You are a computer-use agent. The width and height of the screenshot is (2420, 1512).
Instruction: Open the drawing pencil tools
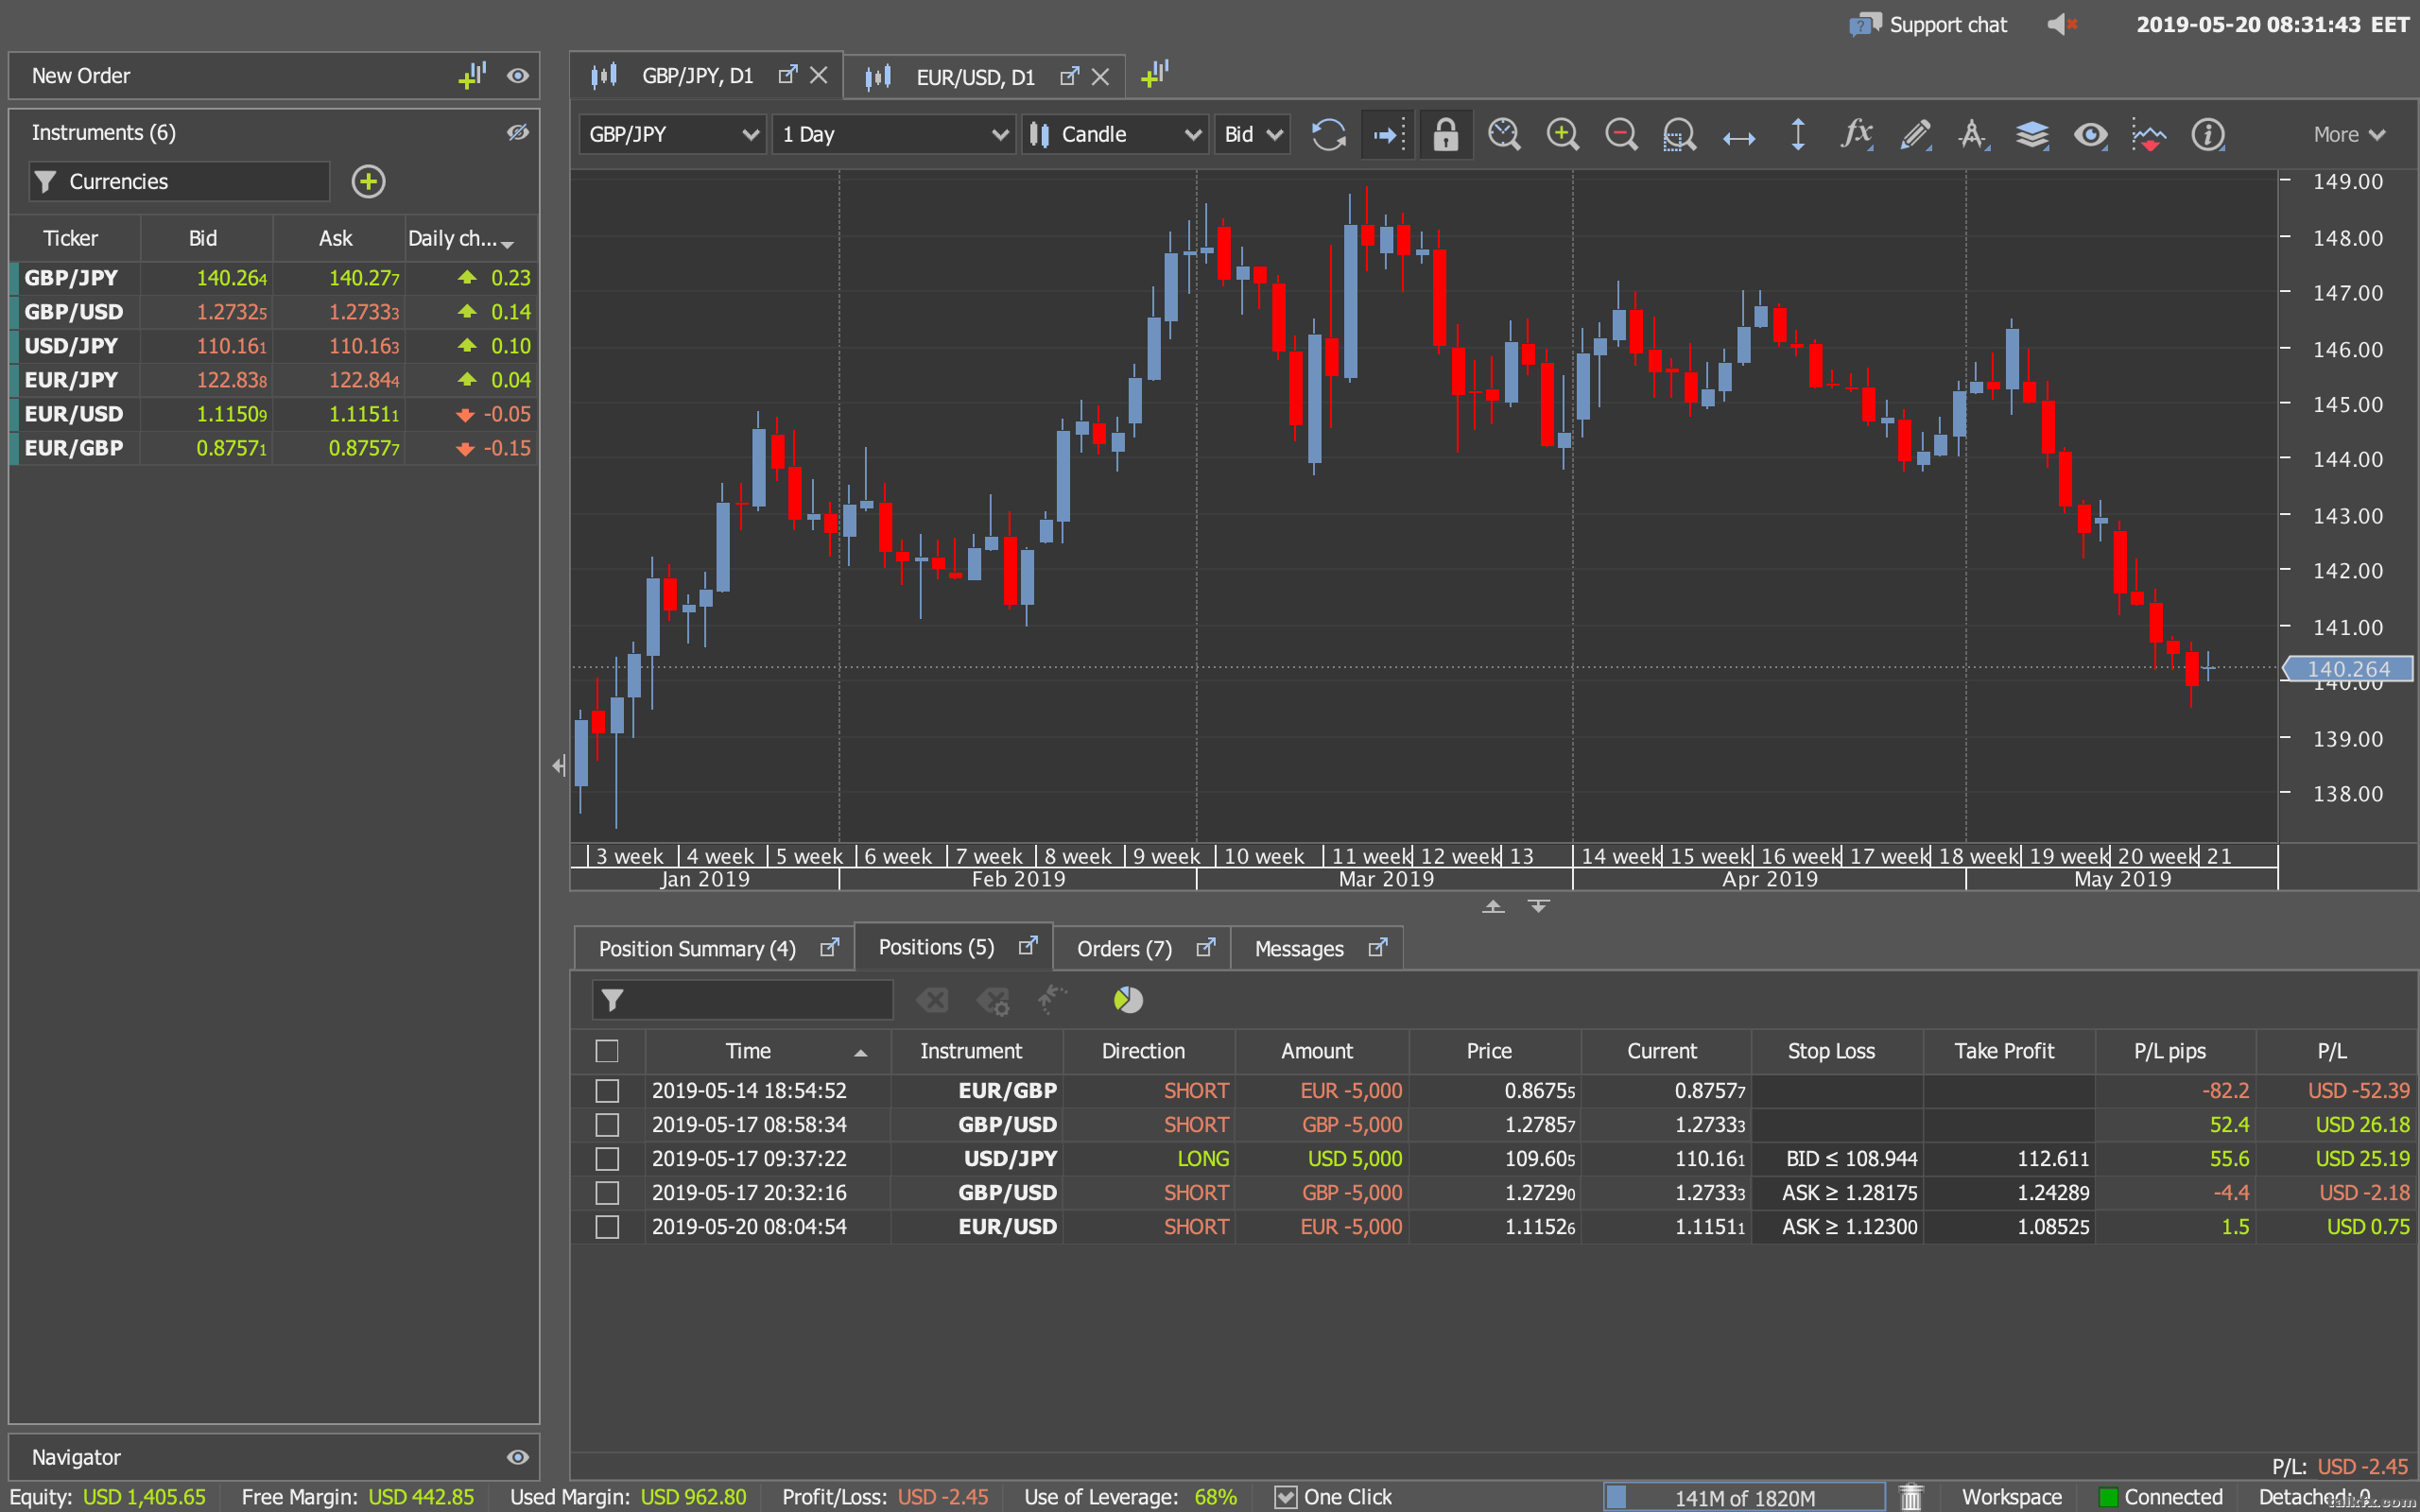coord(1915,134)
